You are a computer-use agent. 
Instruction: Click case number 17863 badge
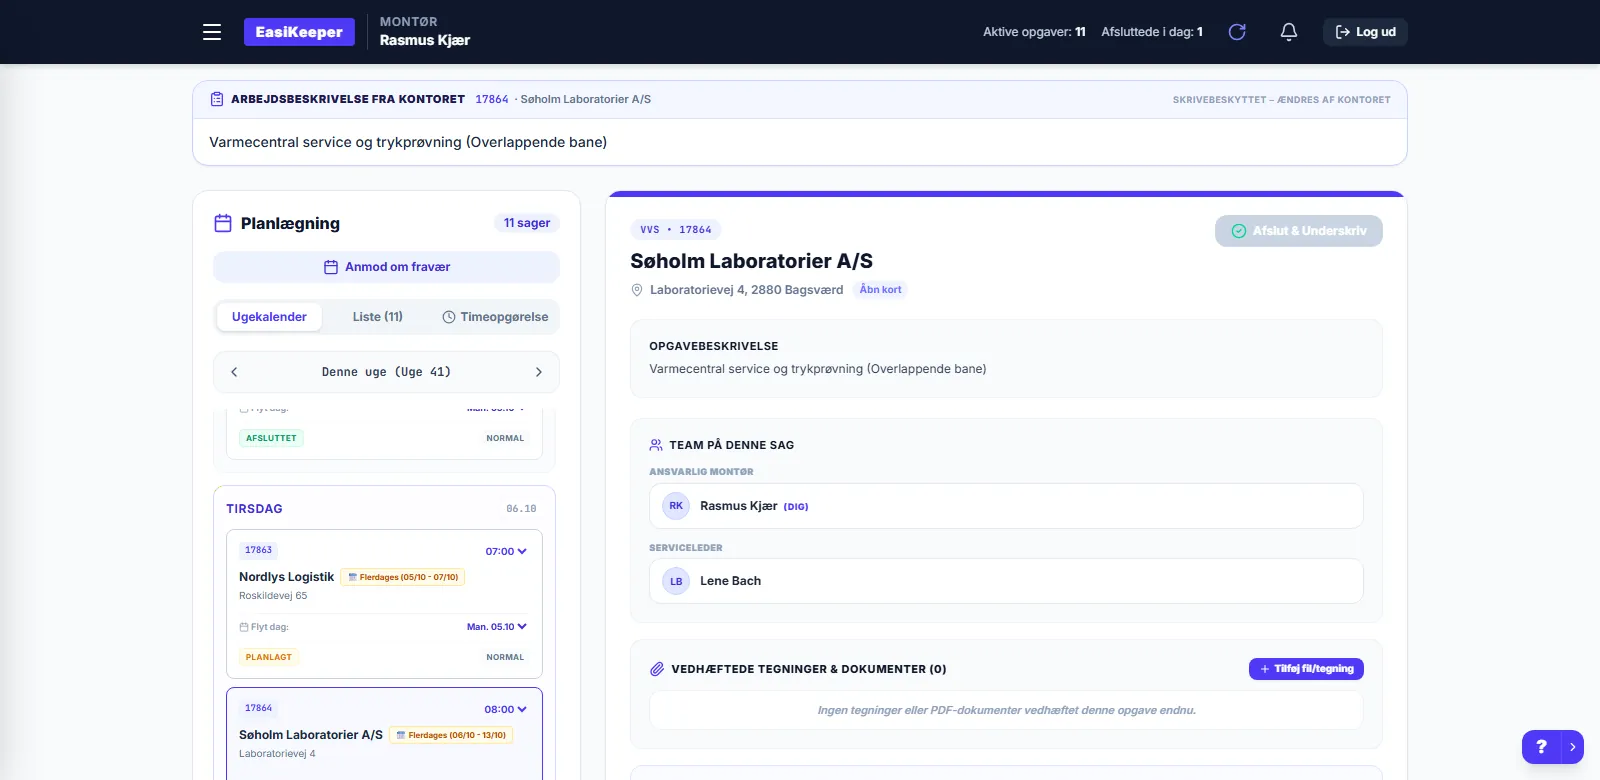(x=259, y=550)
